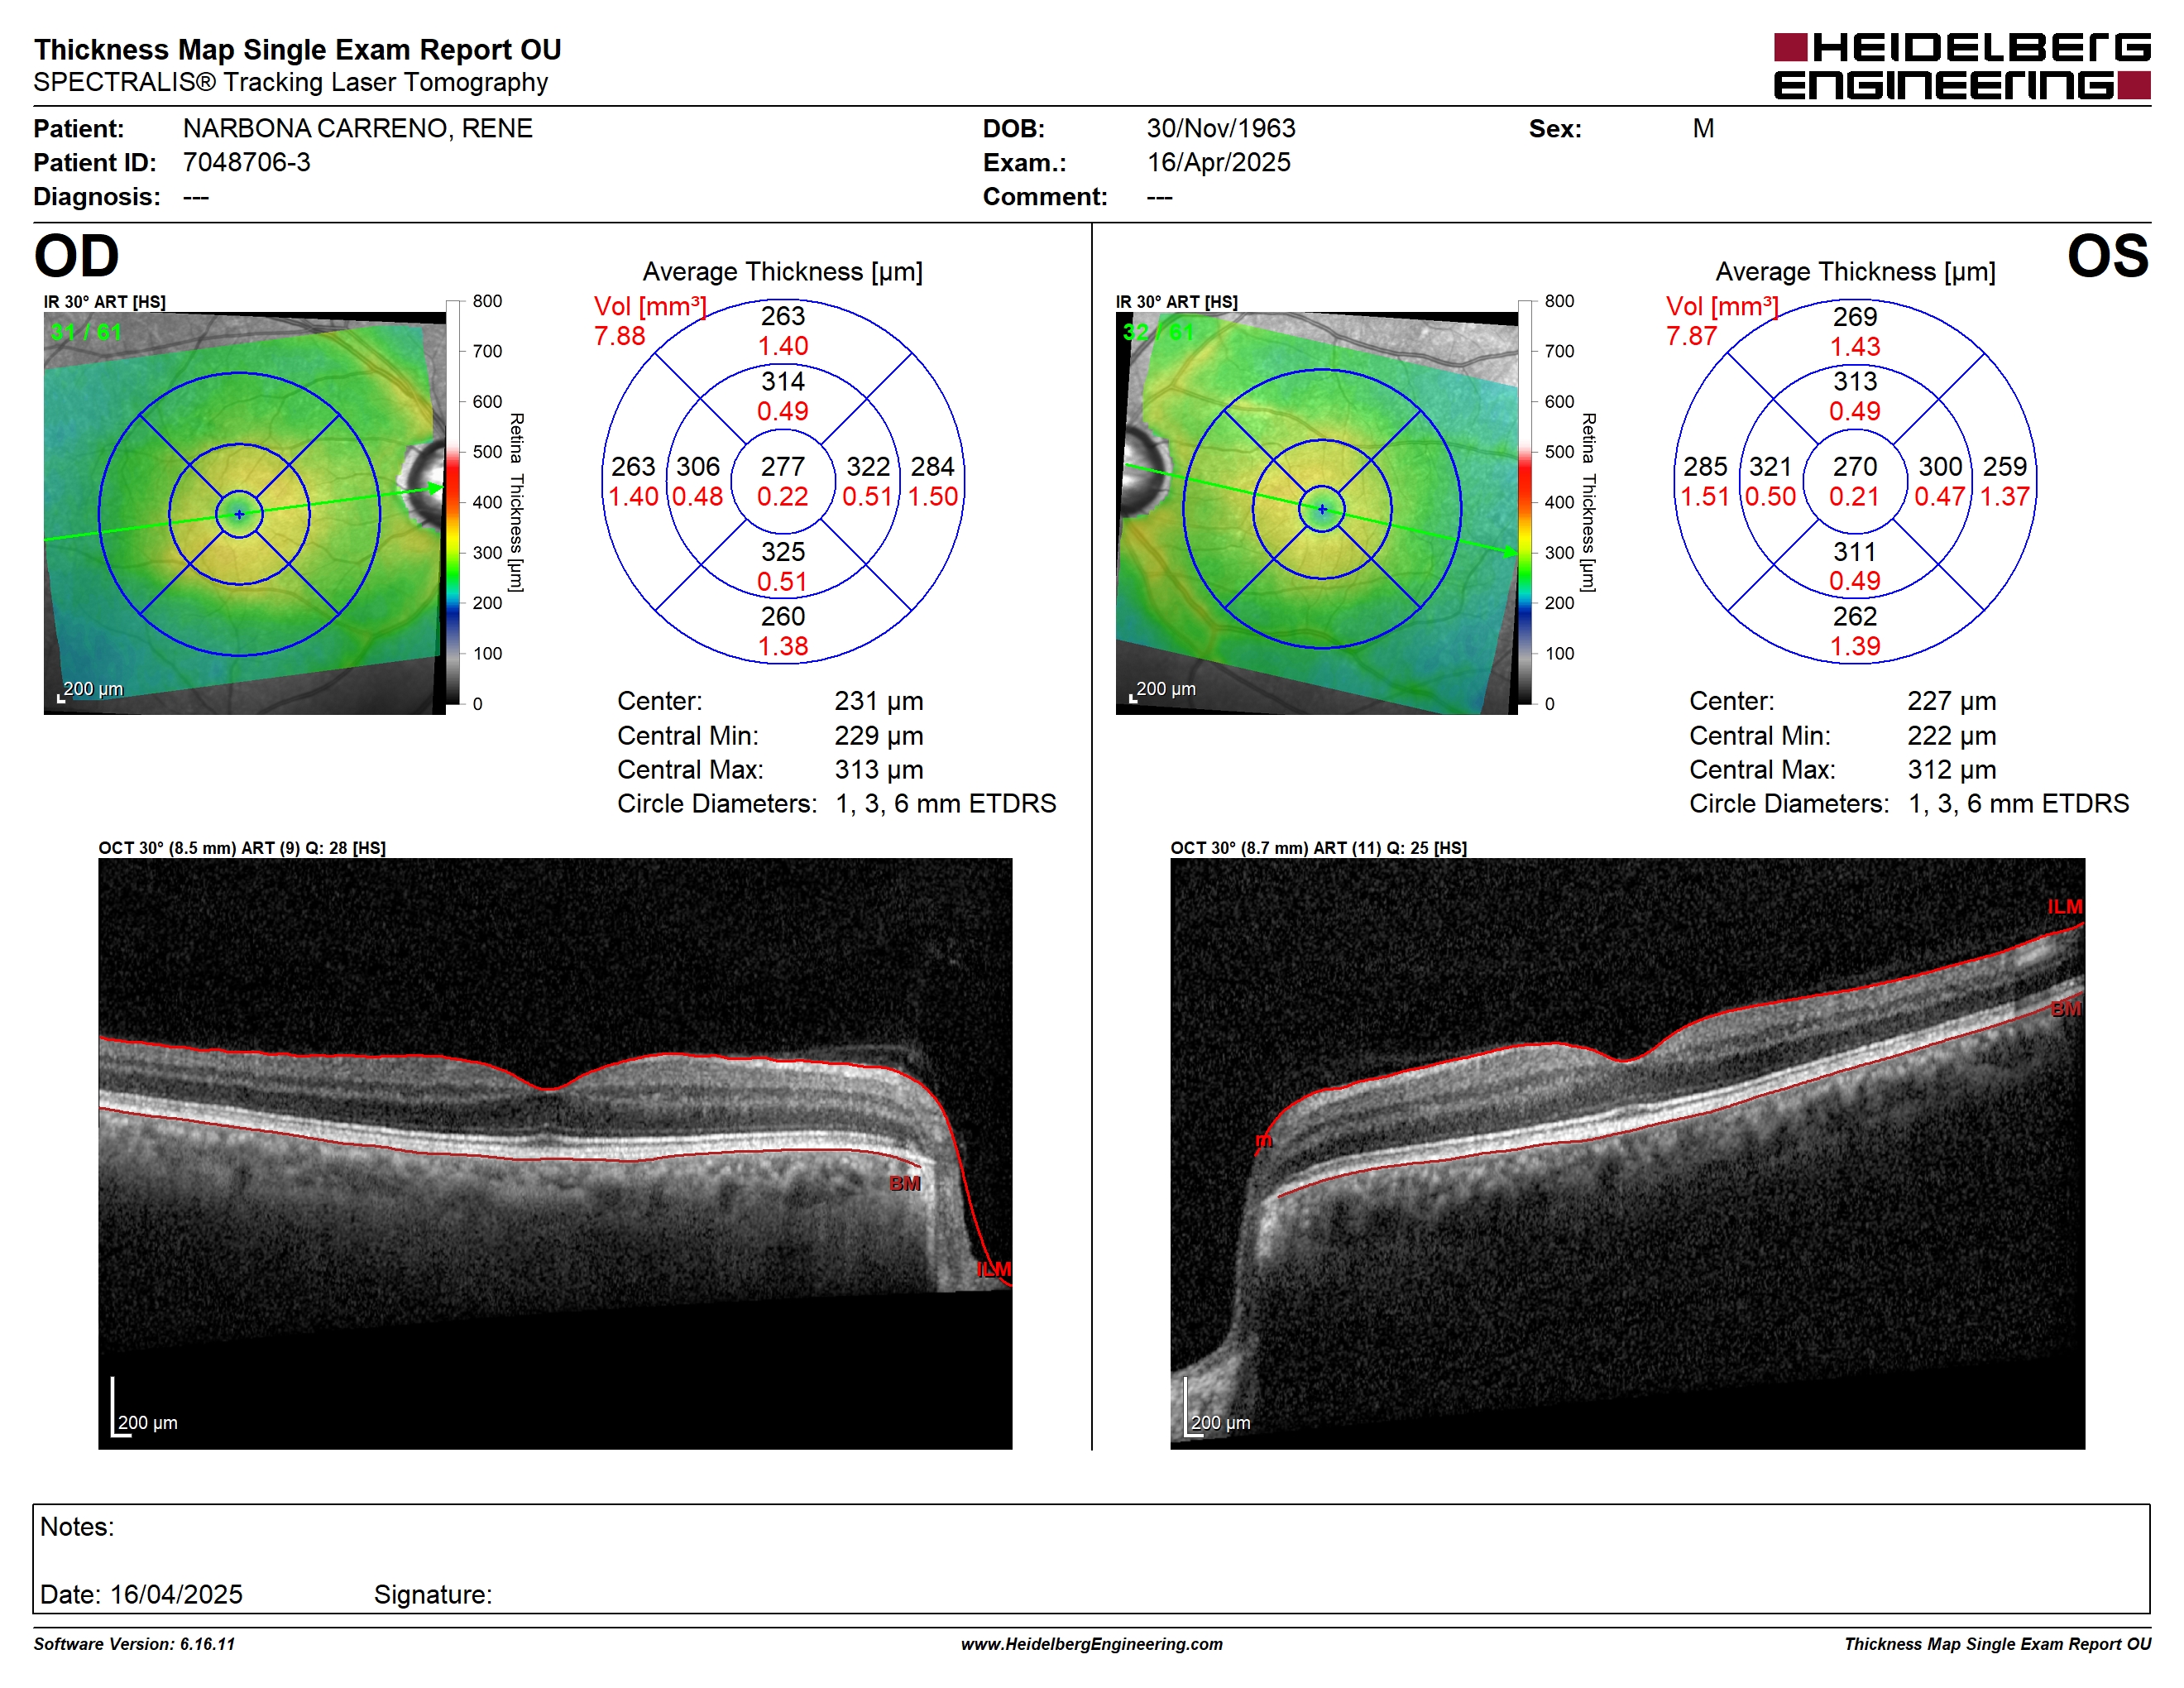
Task: Click OD central subfield thickness 277
Action: (x=782, y=467)
